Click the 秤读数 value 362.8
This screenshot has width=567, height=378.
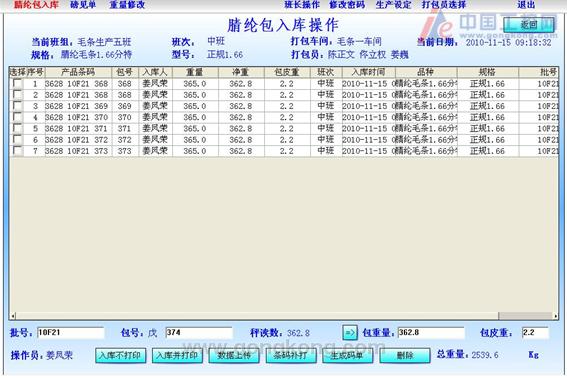[298, 333]
